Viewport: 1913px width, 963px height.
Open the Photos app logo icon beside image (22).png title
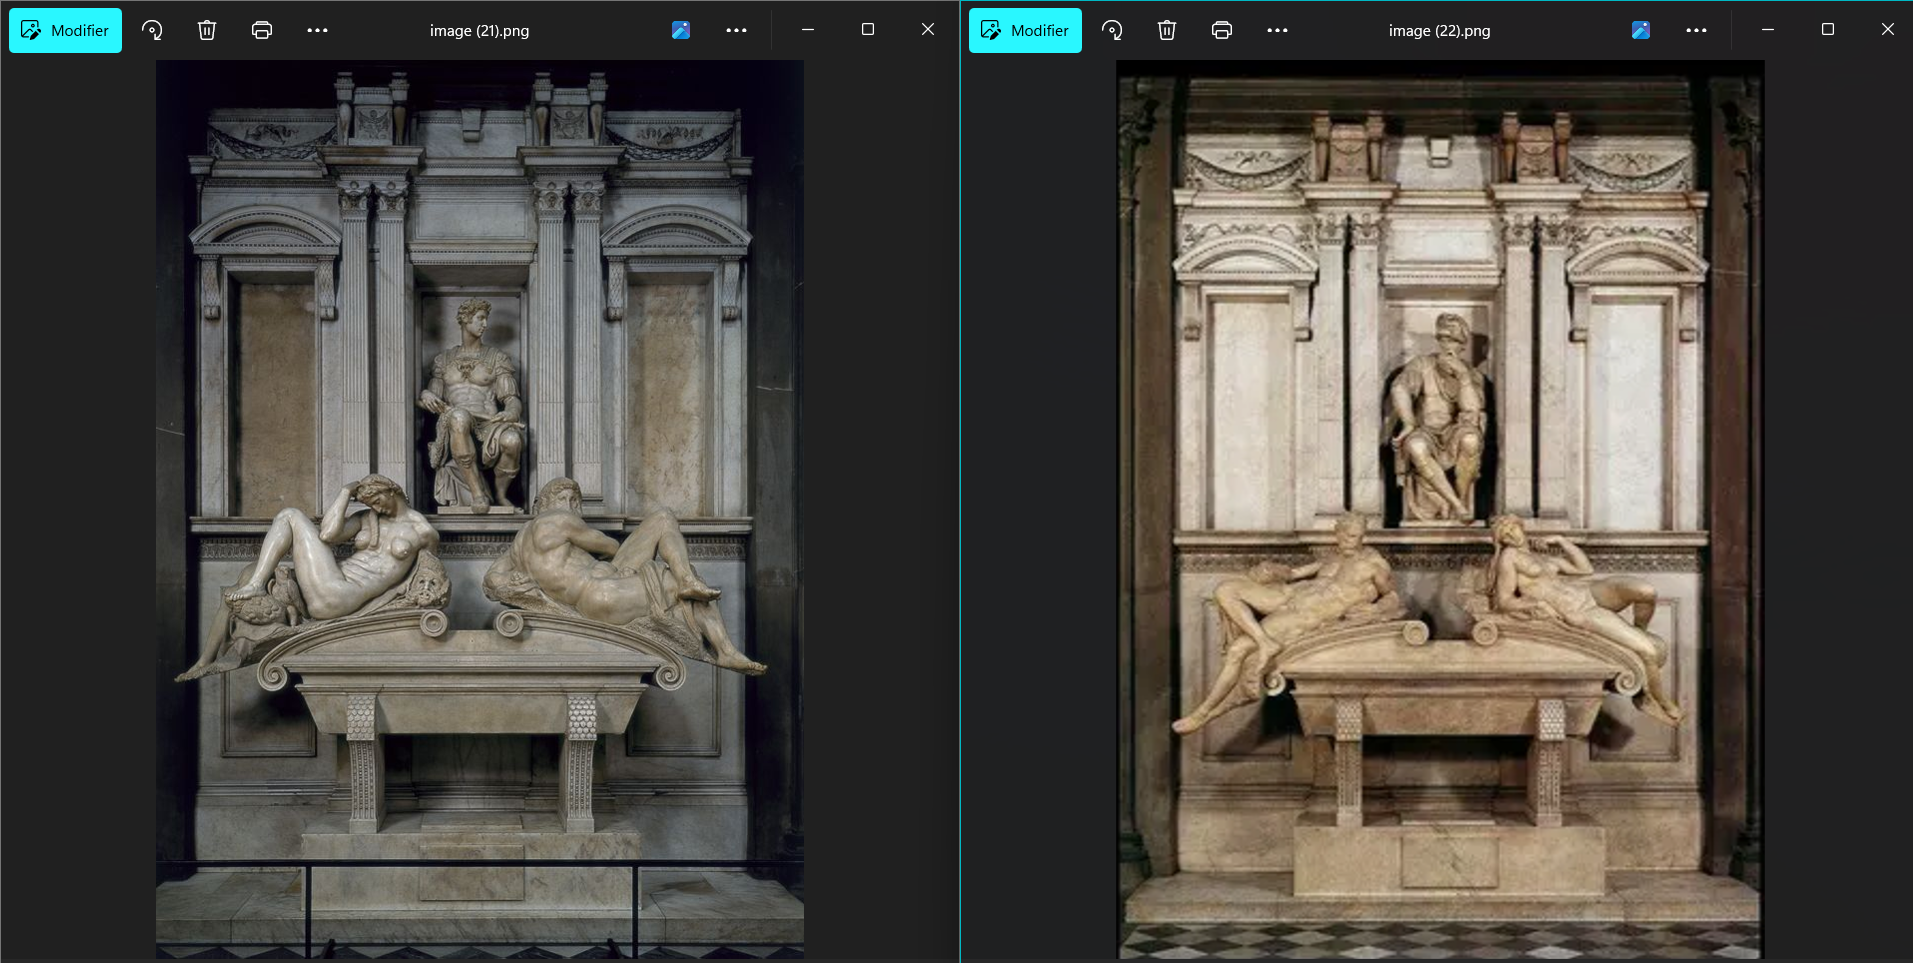click(1640, 30)
